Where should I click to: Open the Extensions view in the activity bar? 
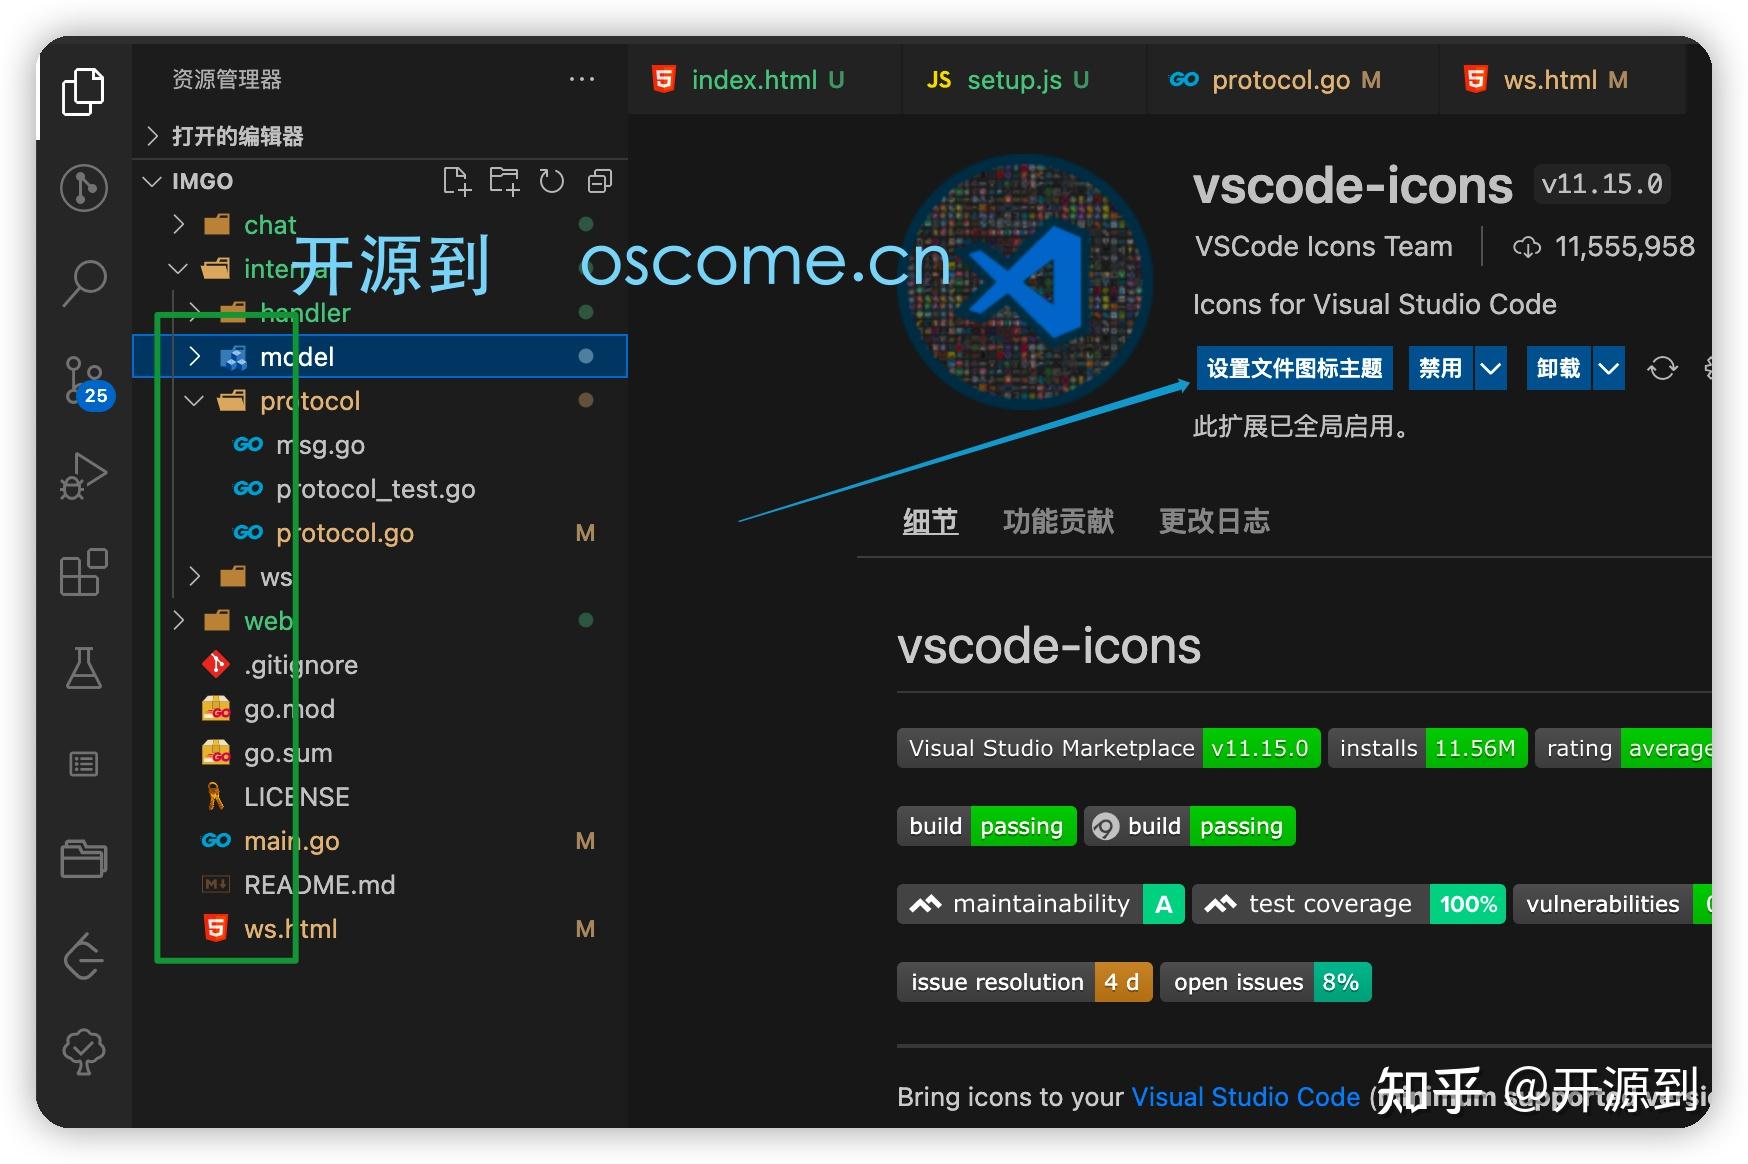click(84, 573)
